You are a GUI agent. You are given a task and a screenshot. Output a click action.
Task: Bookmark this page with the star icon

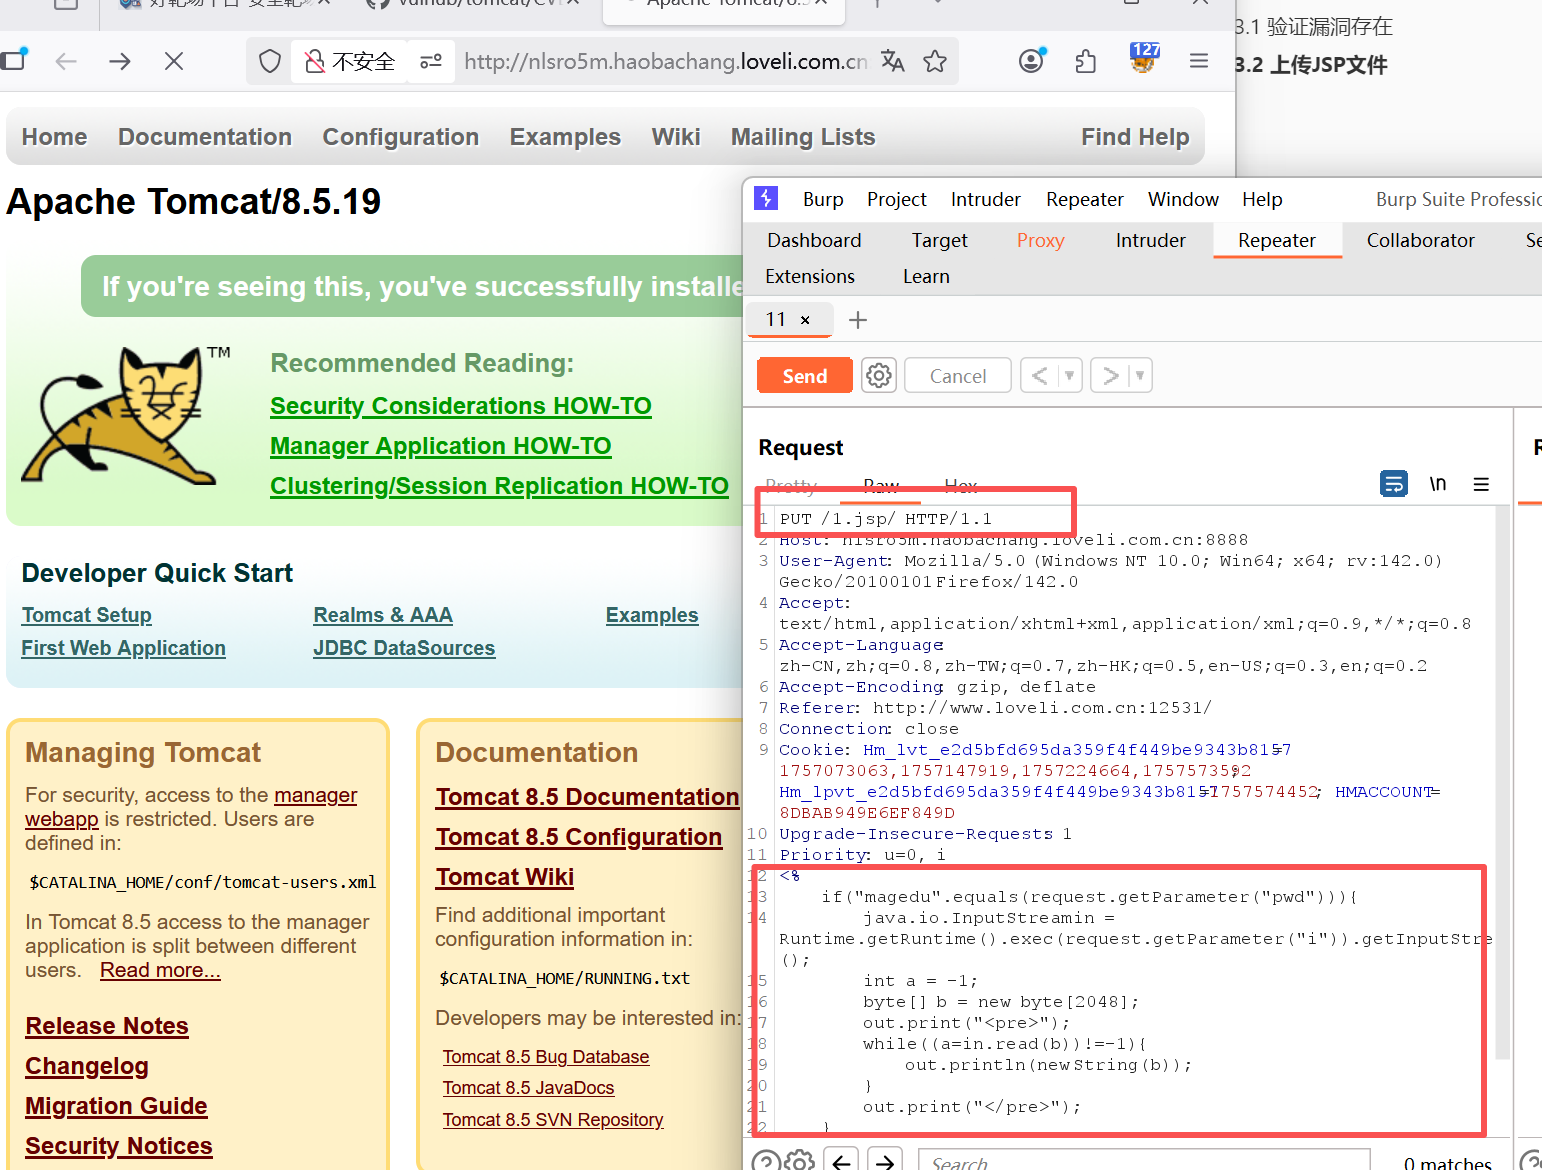click(935, 62)
